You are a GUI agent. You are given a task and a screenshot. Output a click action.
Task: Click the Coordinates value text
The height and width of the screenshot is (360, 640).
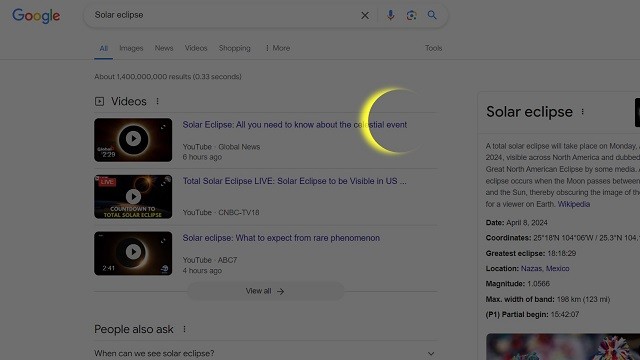pos(586,238)
